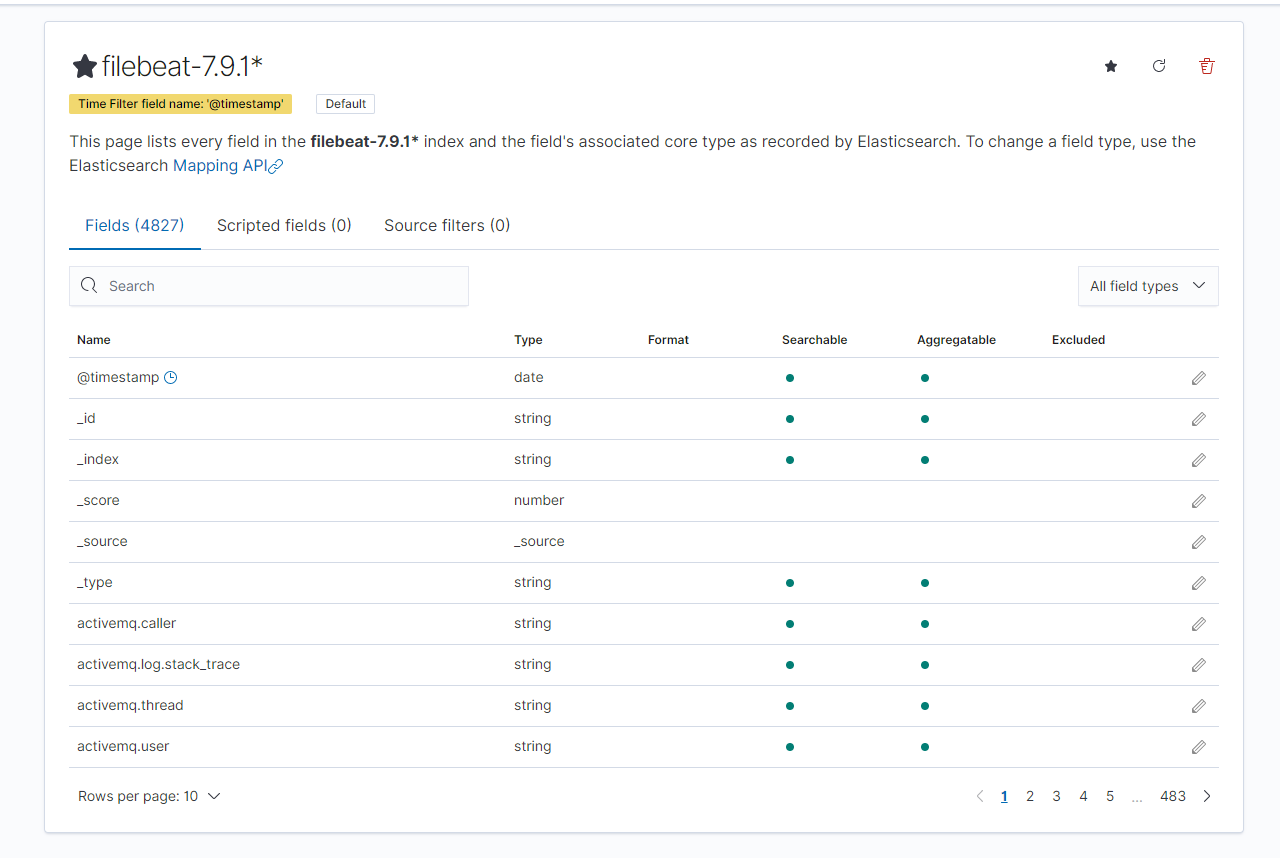Refresh the index pattern field list

[x=1159, y=66]
